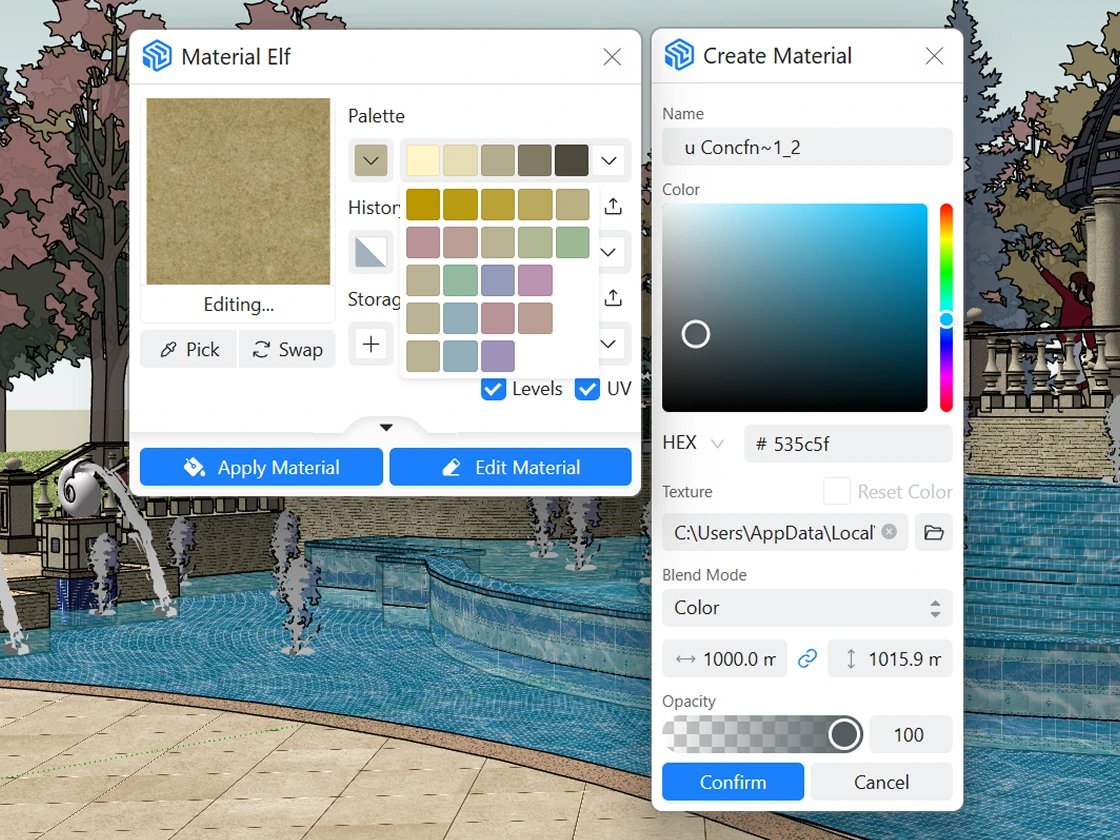Click the Pick eyedropper button
This screenshot has width=1120, height=840.
tap(189, 349)
